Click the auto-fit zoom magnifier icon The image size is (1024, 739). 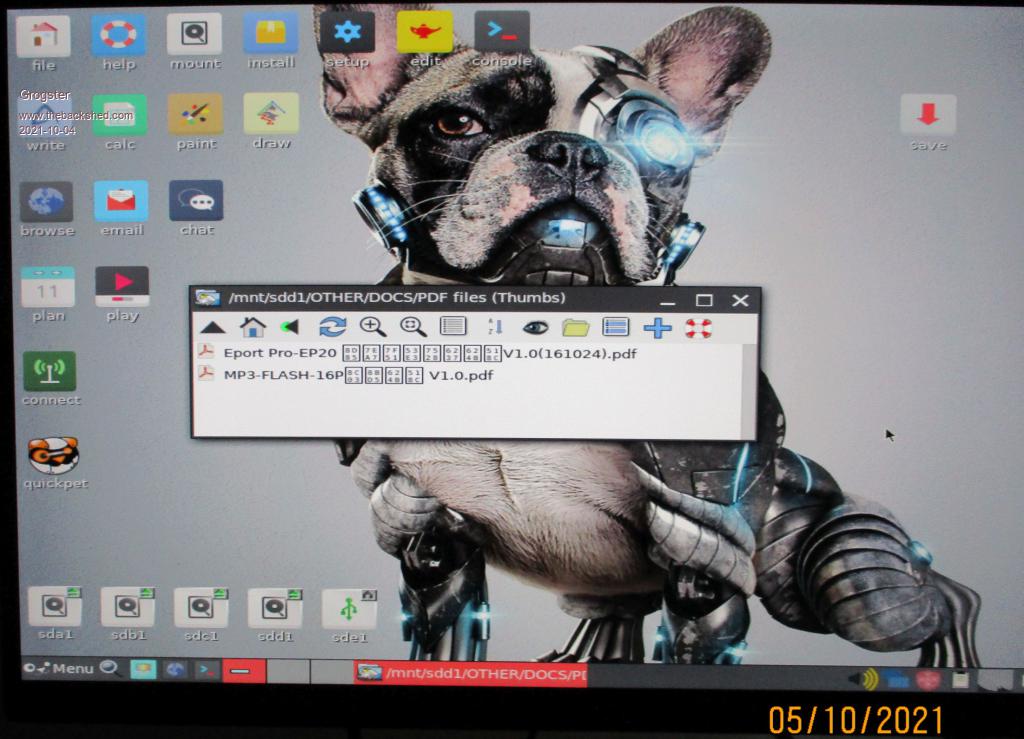(x=413, y=327)
